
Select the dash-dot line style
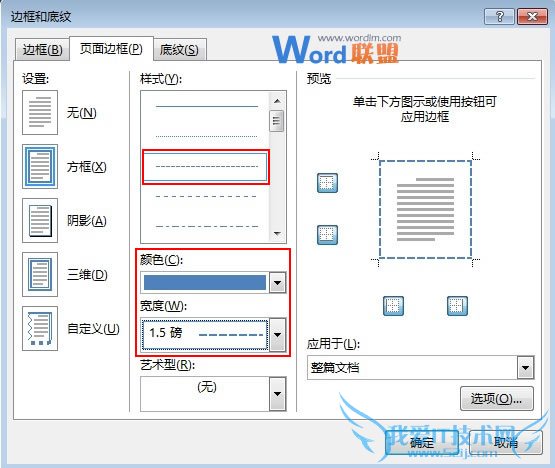(206, 226)
